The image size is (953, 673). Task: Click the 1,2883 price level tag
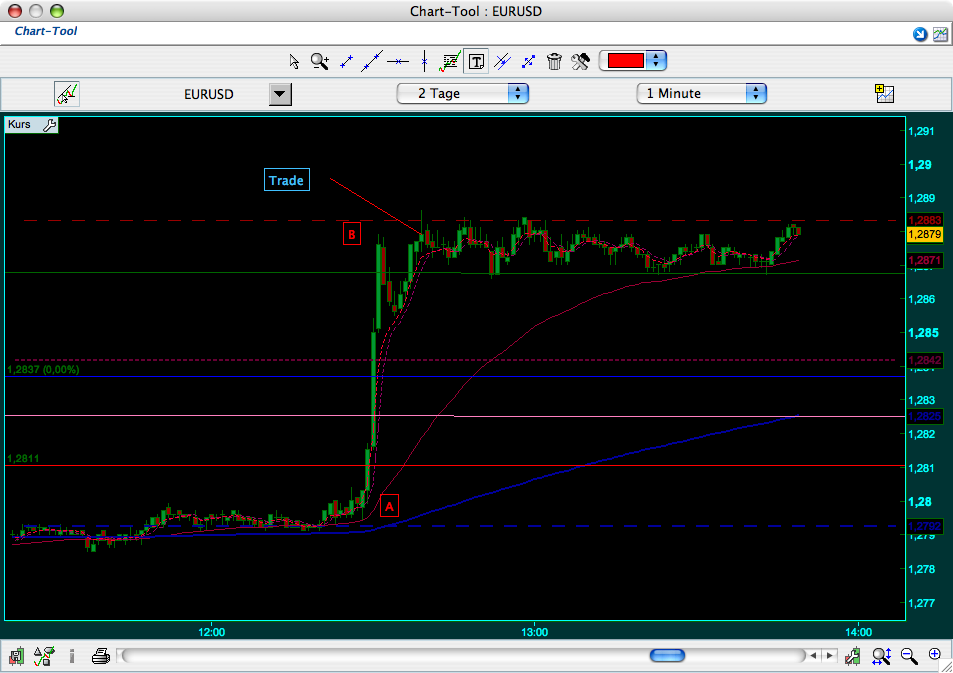pyautogui.click(x=924, y=220)
